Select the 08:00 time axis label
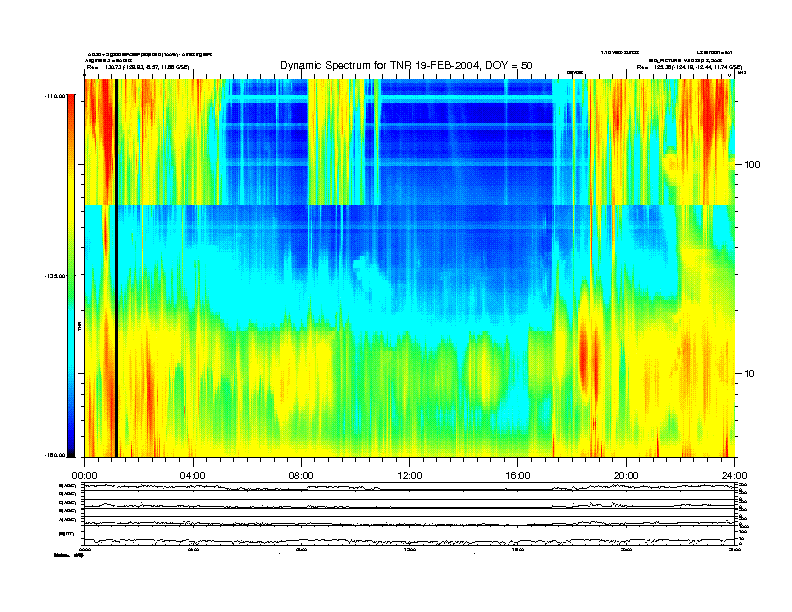Image resolution: width=792 pixels, height=612 pixels. click(x=301, y=476)
